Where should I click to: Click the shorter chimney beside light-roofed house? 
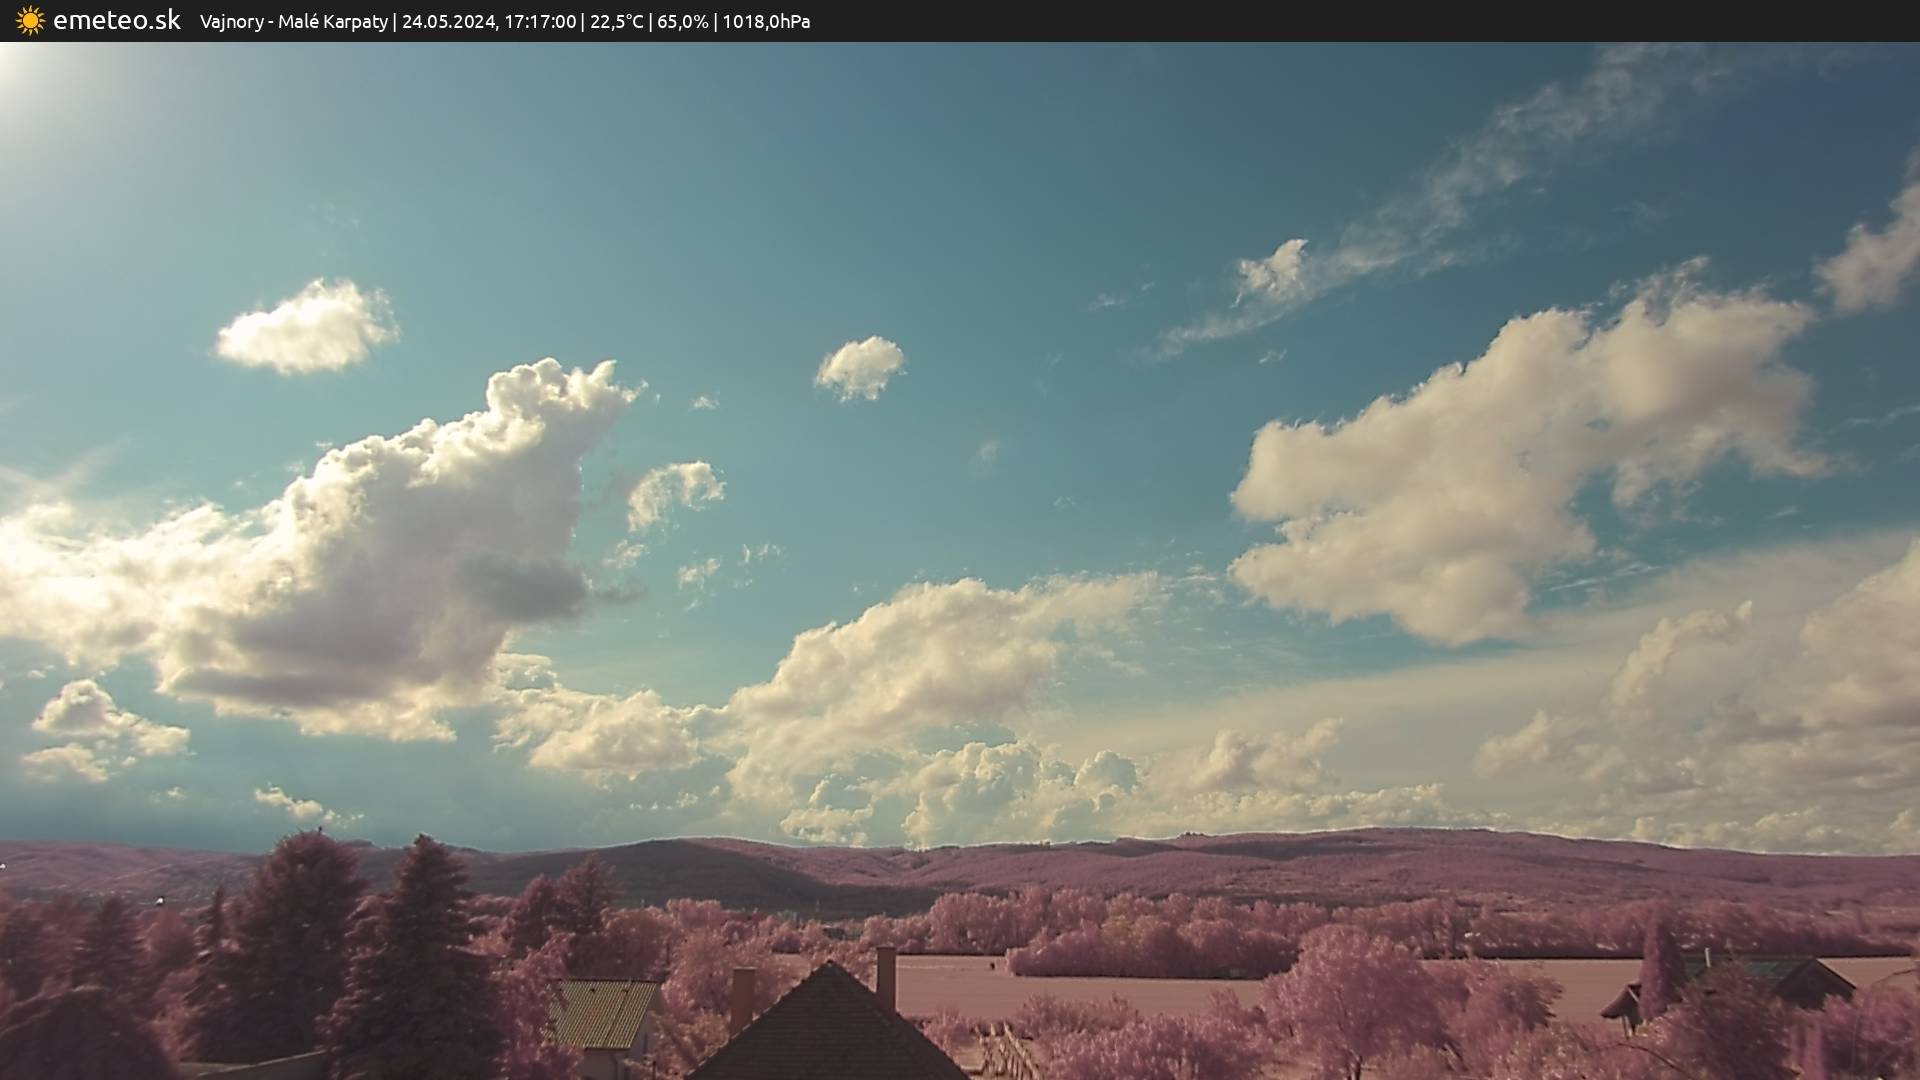click(742, 995)
